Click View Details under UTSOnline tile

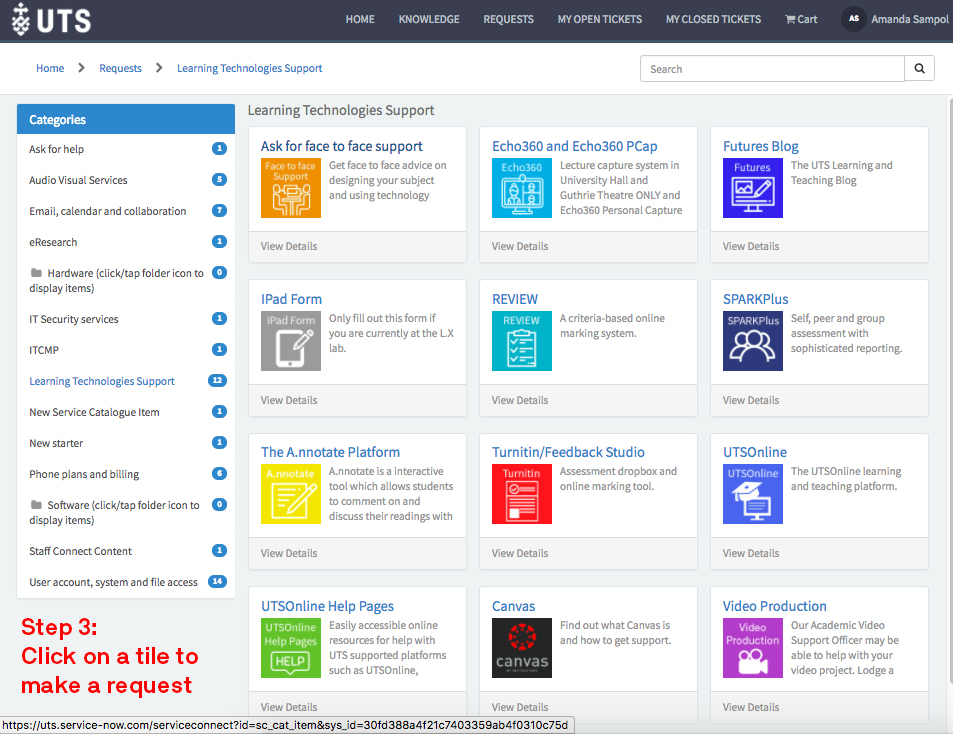tap(751, 554)
